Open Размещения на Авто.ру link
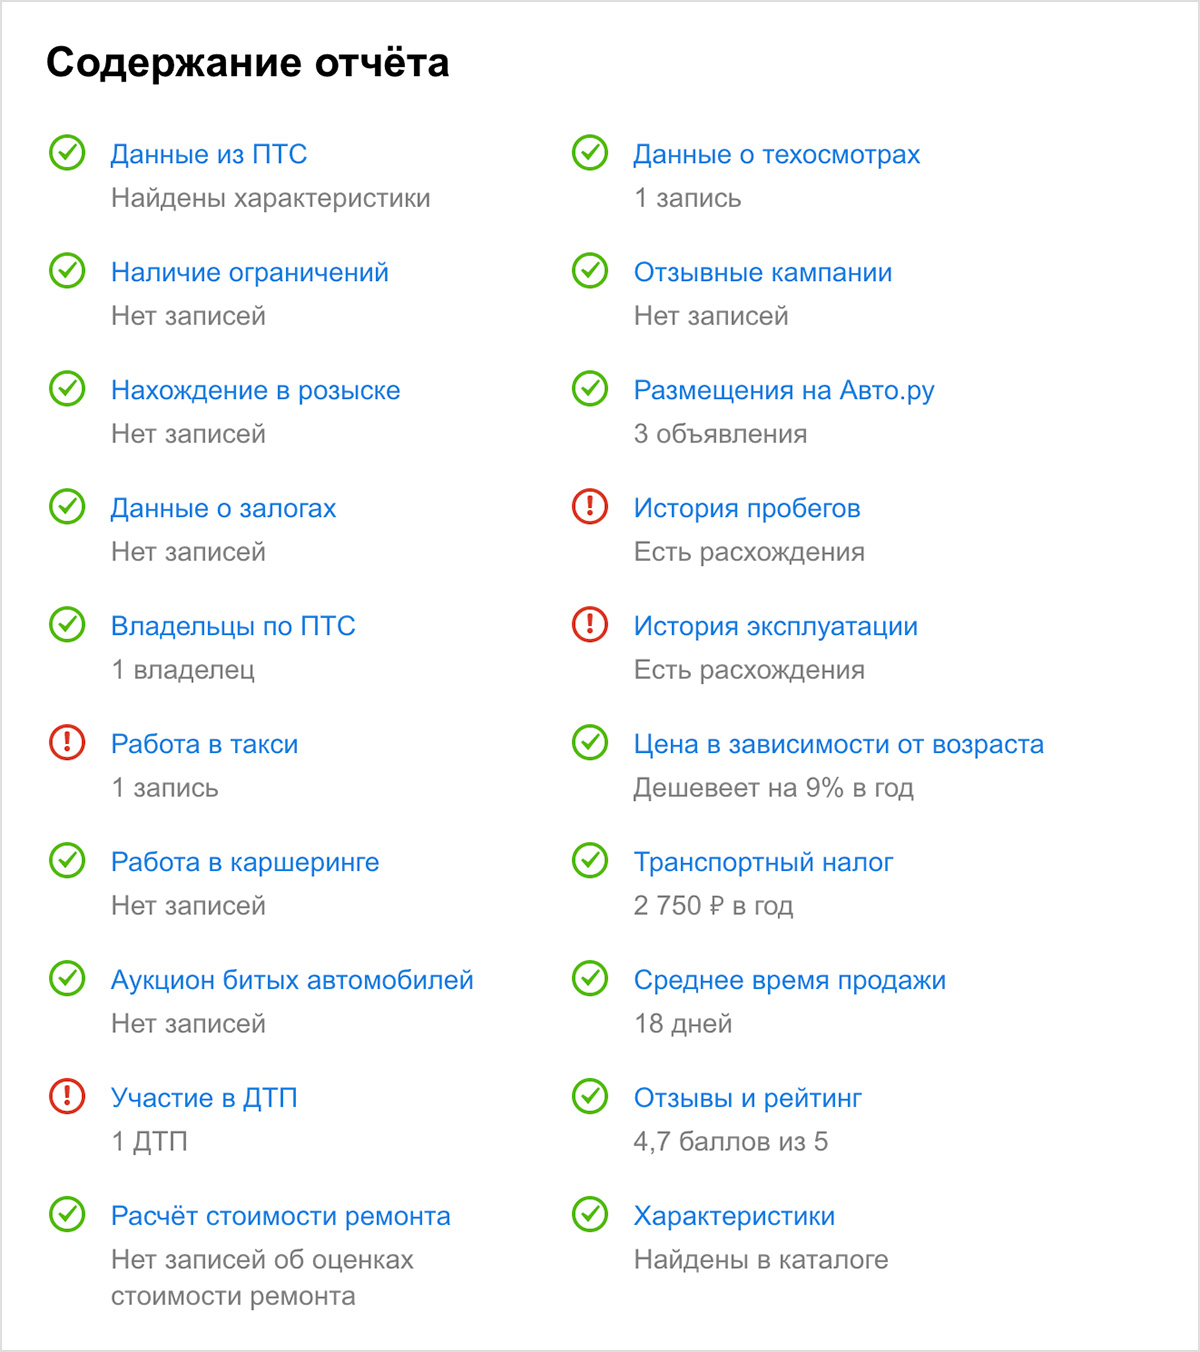 pos(784,391)
